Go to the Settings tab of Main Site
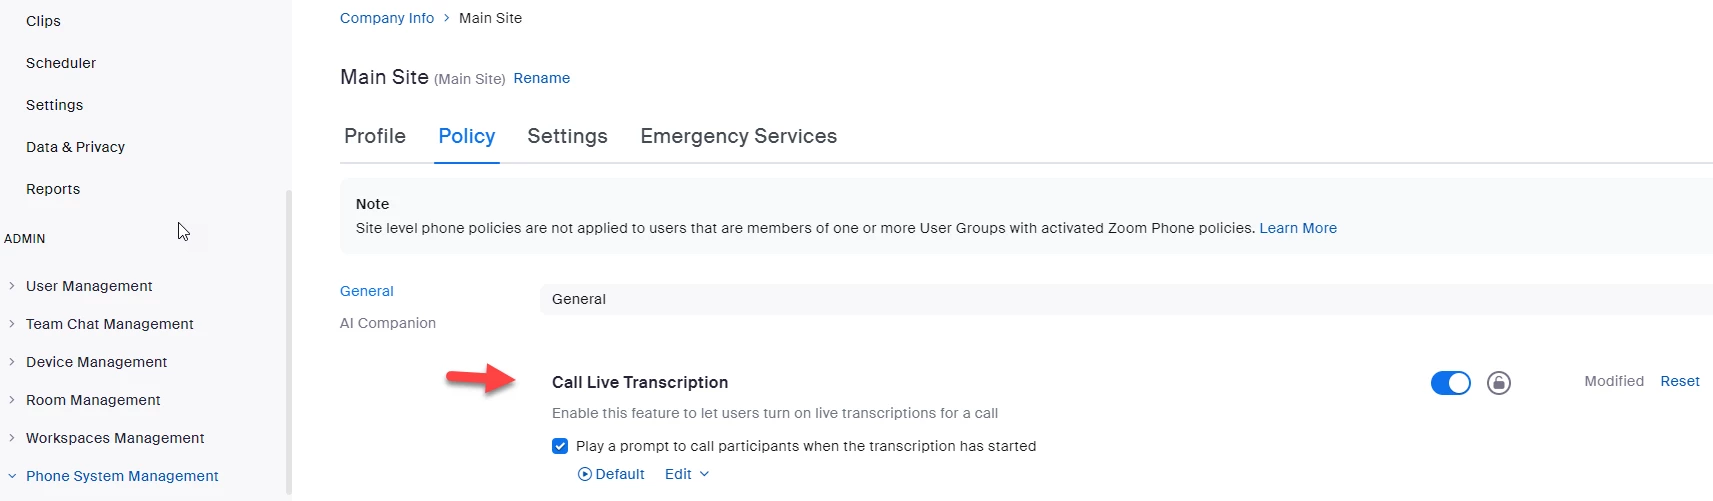1713x501 pixels. (x=567, y=136)
